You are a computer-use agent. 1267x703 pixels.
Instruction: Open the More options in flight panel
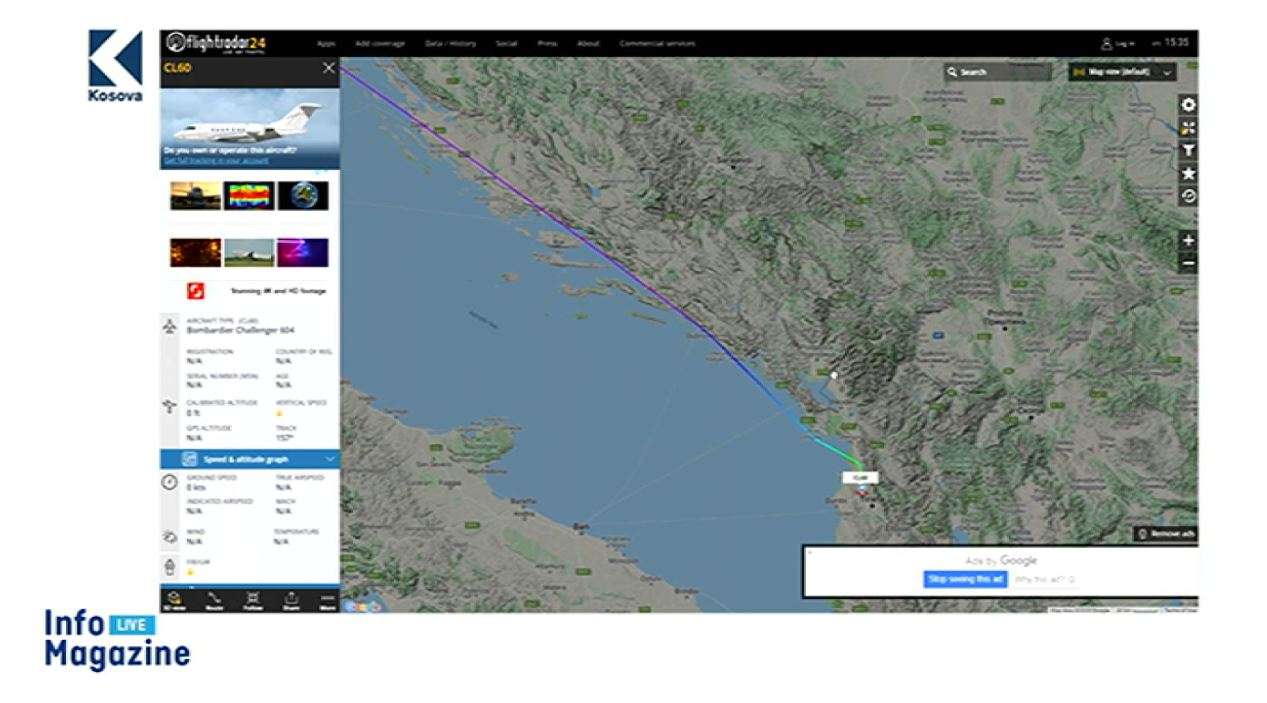click(x=326, y=600)
